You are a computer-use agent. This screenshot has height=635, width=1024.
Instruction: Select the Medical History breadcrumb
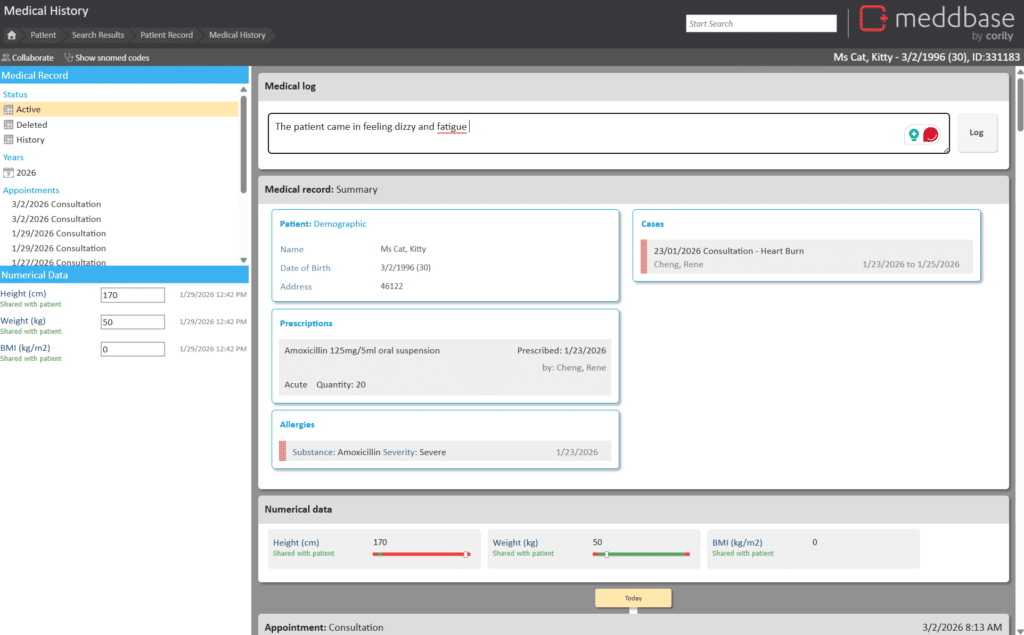pyautogui.click(x=237, y=35)
